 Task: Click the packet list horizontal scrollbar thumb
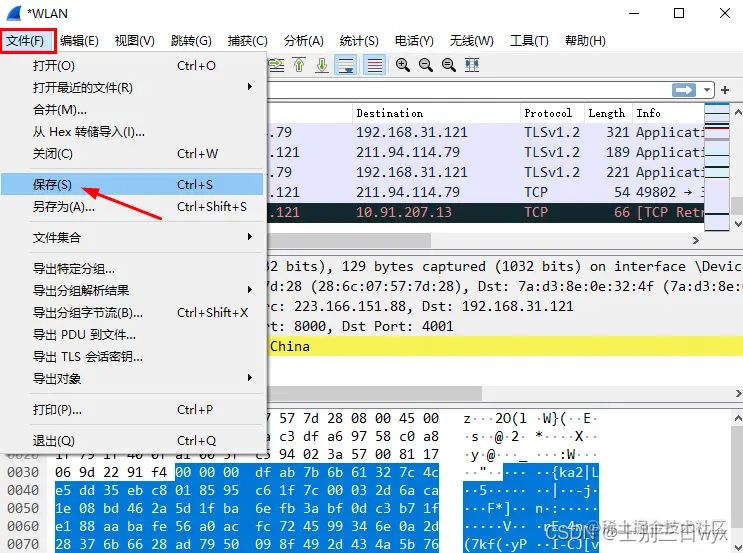(349, 240)
